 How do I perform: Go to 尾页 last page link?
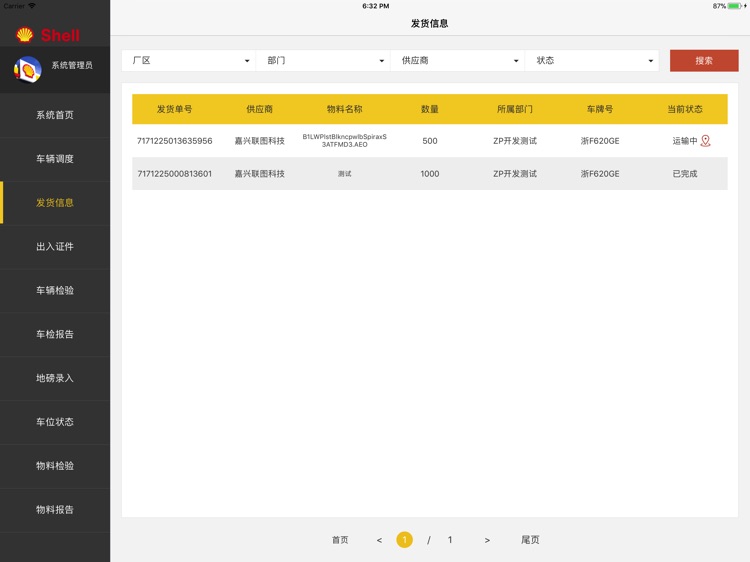[530, 540]
